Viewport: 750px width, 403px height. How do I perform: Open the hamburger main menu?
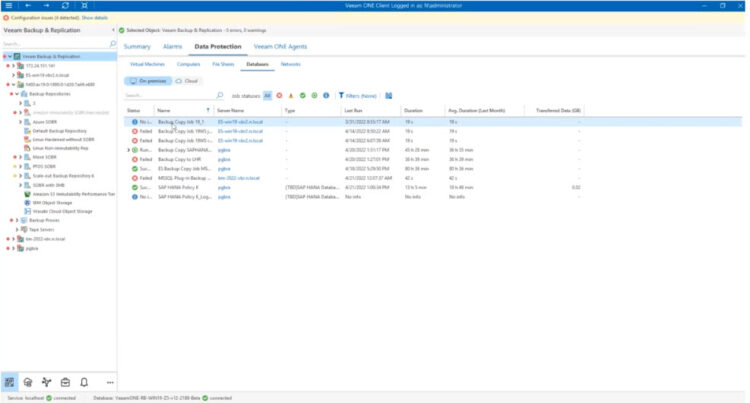click(x=9, y=5)
